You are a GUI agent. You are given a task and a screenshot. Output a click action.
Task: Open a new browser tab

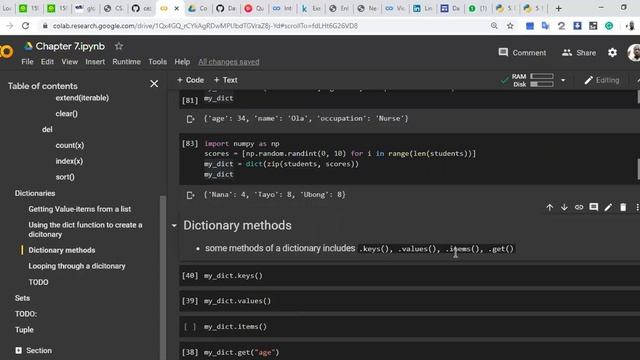558,8
